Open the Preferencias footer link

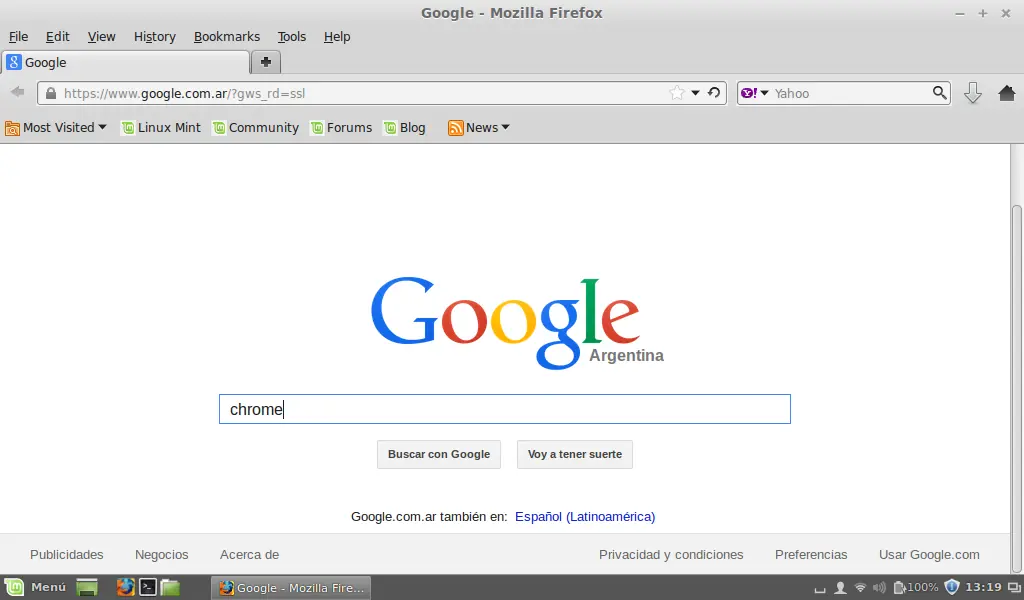811,554
